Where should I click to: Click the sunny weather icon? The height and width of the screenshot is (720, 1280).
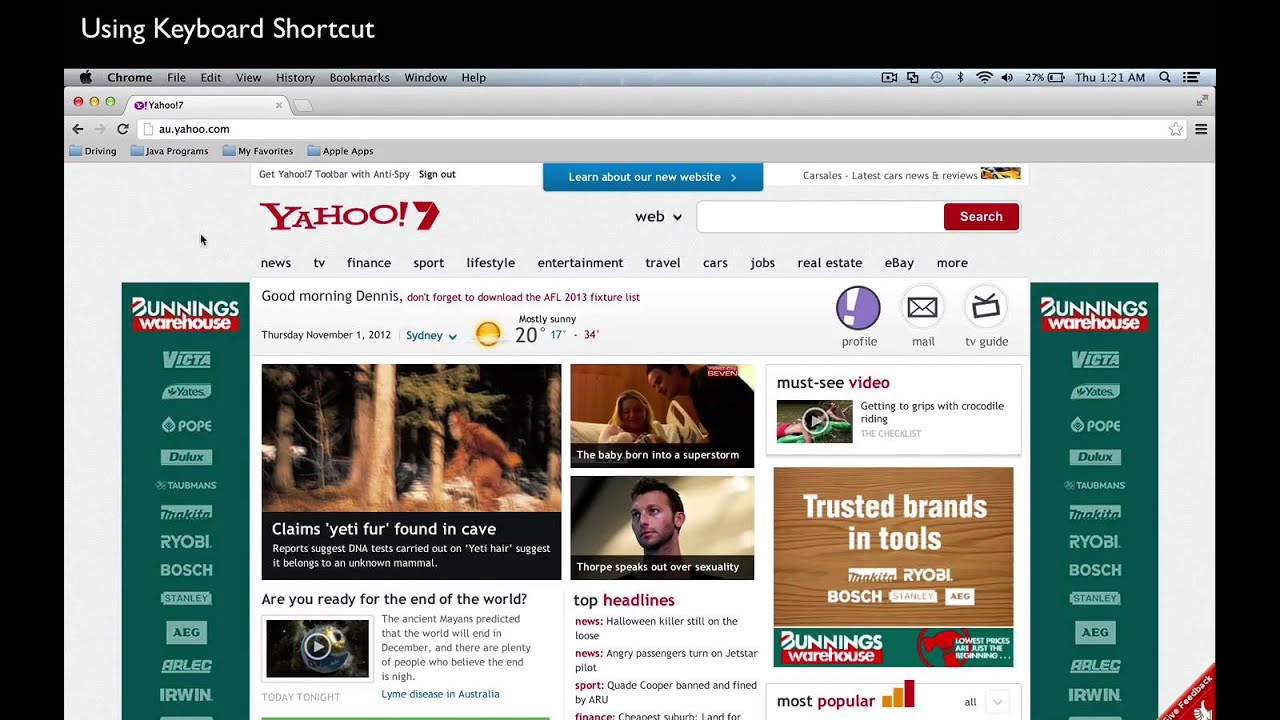(x=488, y=334)
